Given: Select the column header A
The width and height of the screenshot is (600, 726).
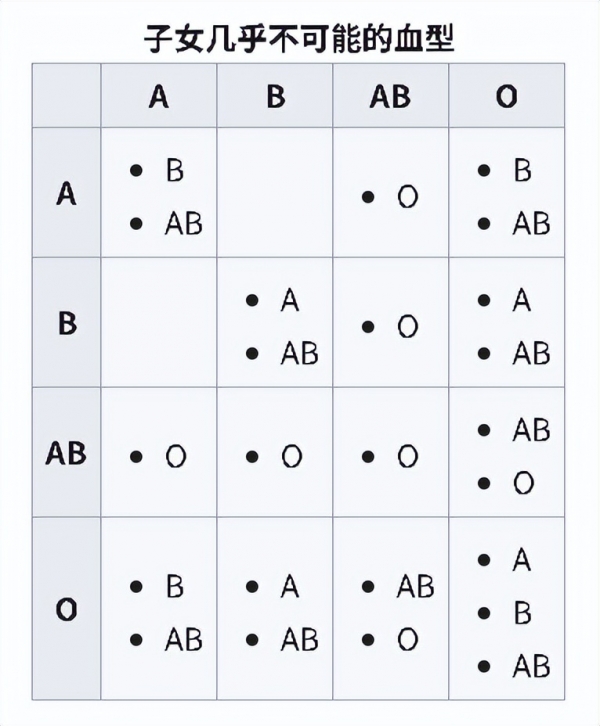Looking at the screenshot, I should [x=158, y=96].
